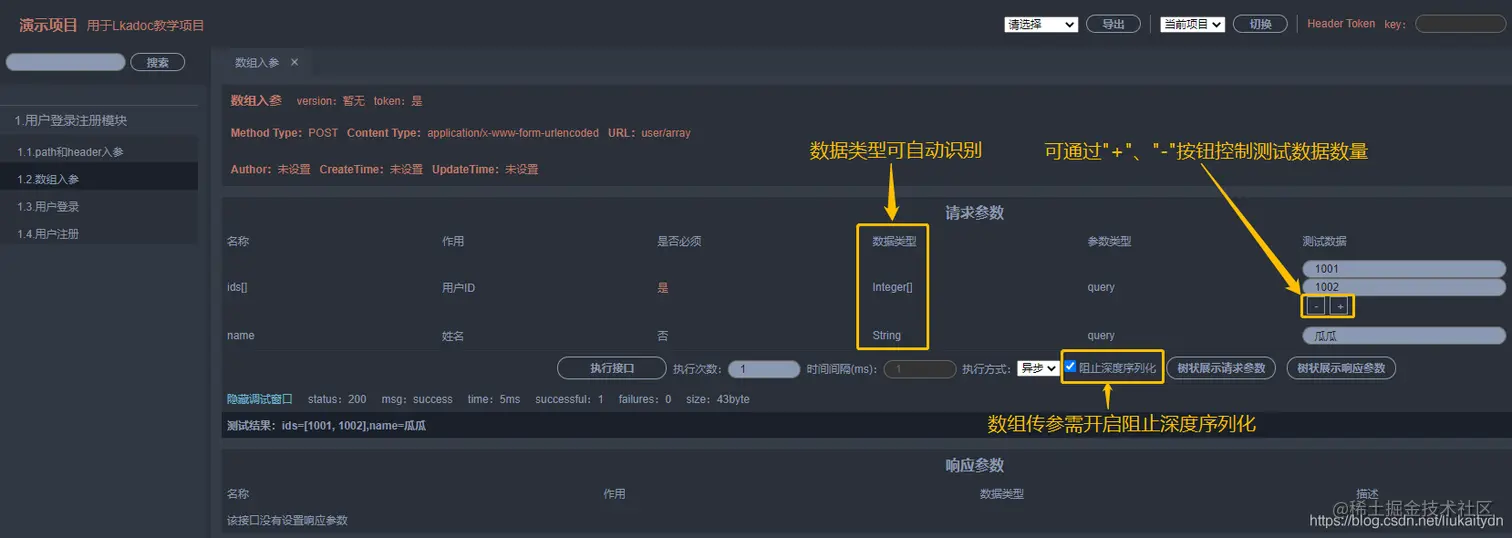Click test data field containing 1002
The image size is (1512, 538).
click(x=1404, y=287)
